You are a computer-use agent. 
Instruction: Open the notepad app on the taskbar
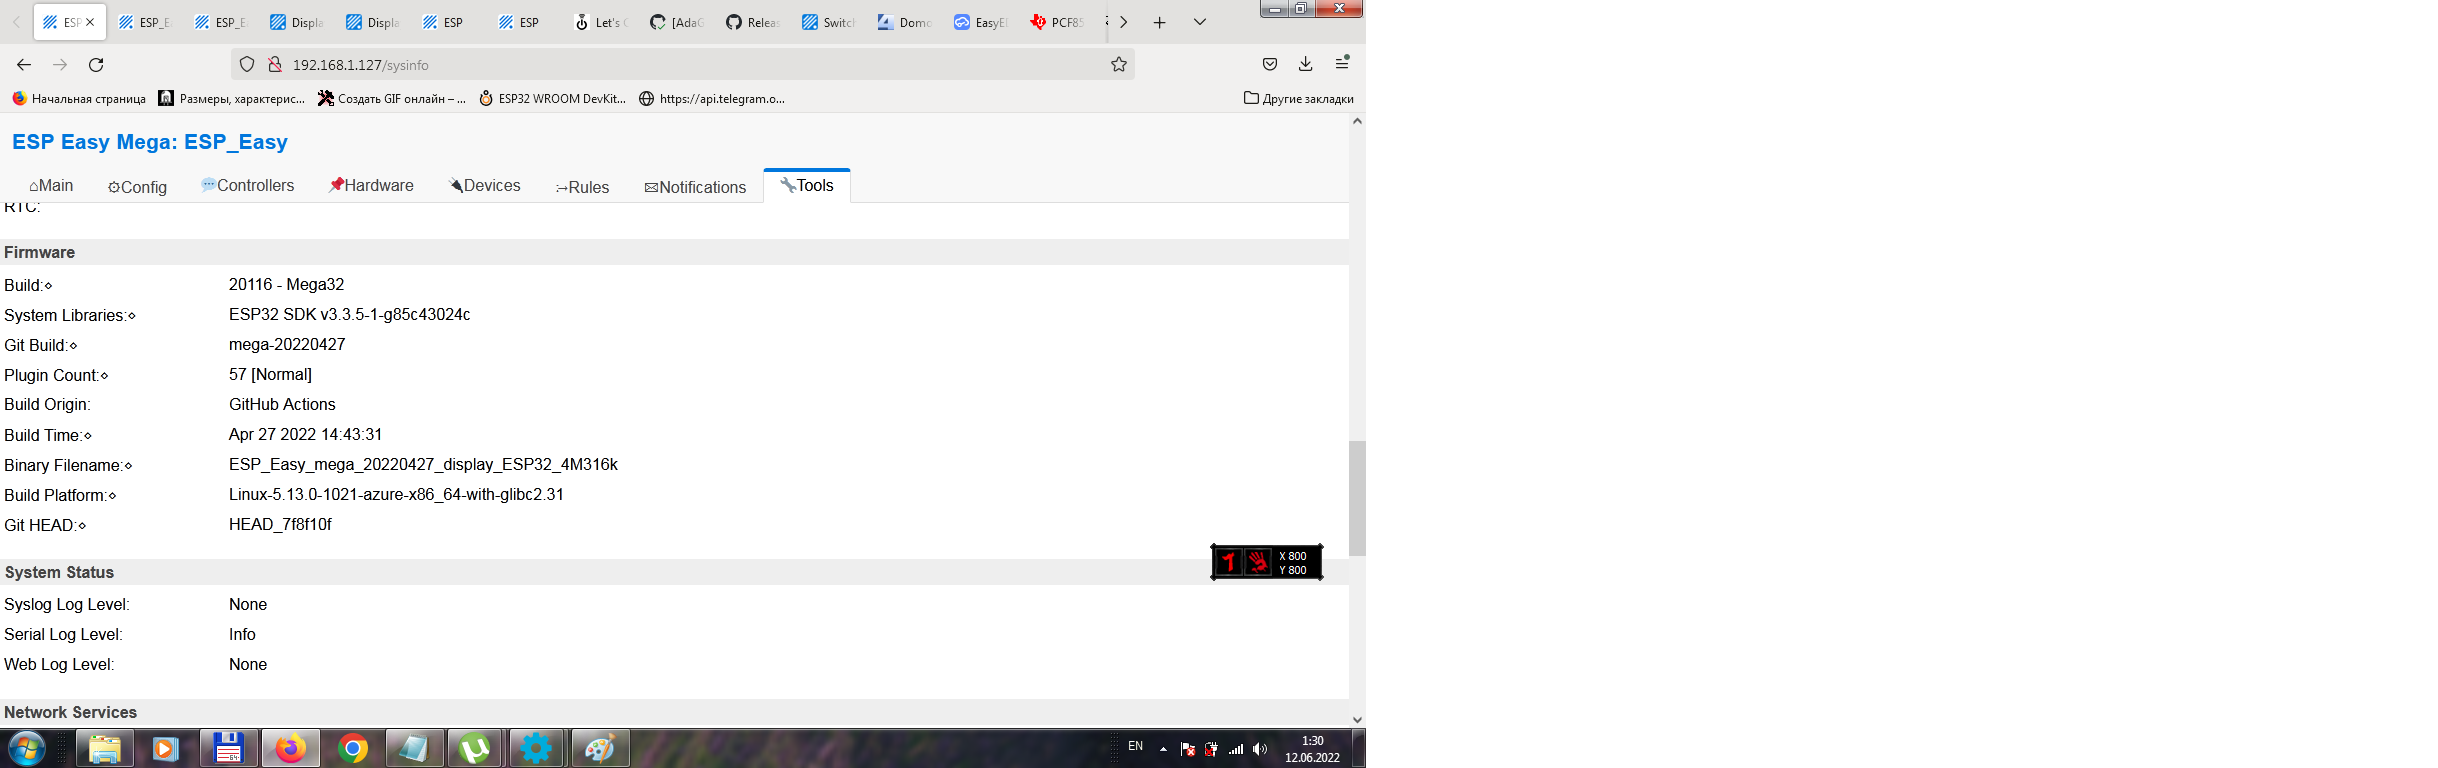click(x=413, y=748)
